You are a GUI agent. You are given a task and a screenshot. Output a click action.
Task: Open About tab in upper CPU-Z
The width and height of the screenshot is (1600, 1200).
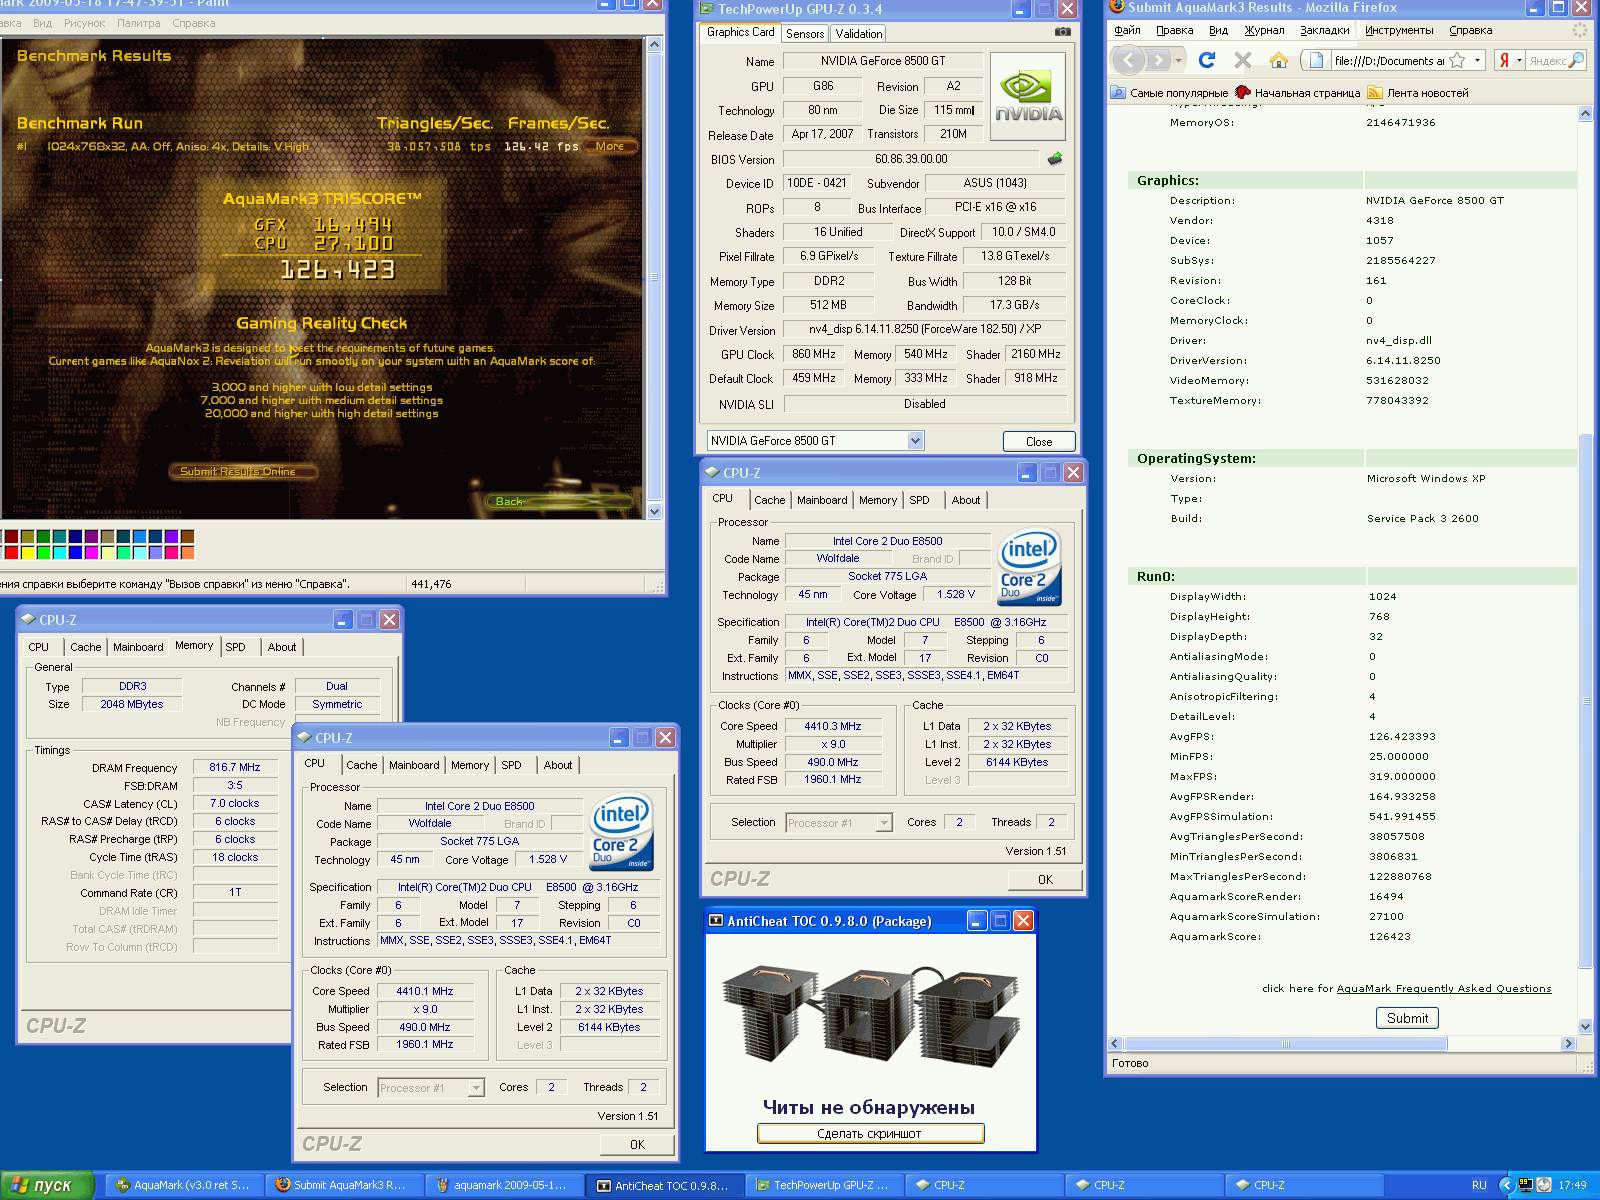pyautogui.click(x=966, y=500)
